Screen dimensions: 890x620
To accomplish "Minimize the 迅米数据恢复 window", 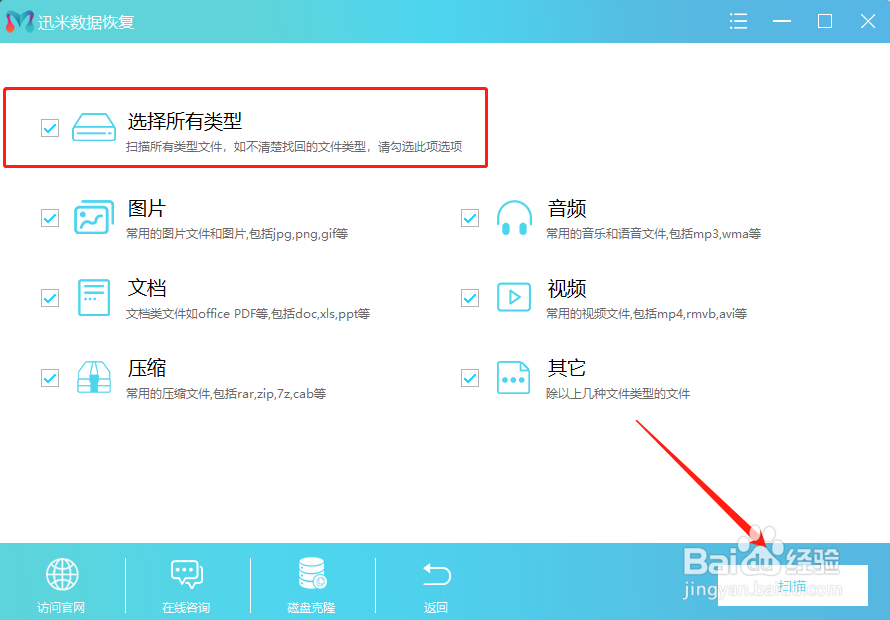I will pyautogui.click(x=782, y=21).
